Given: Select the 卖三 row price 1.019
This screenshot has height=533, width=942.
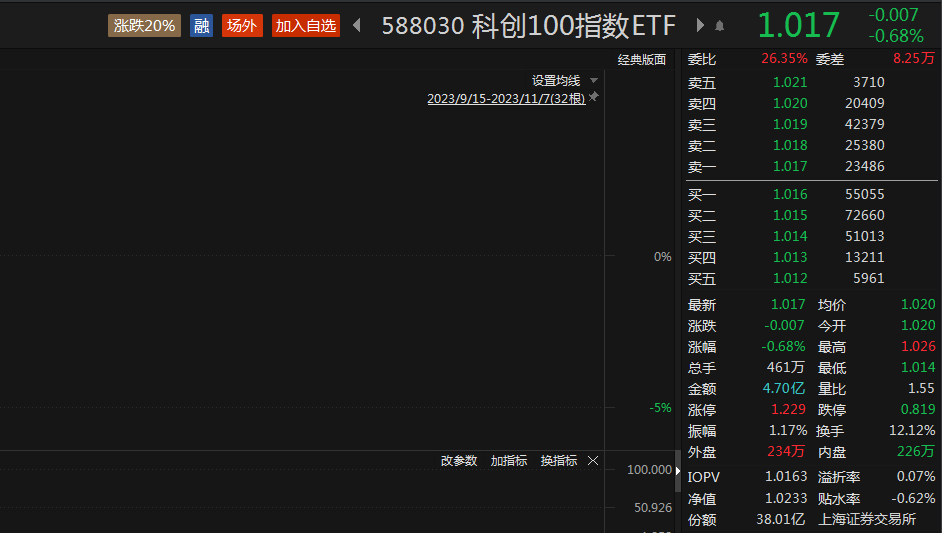Looking at the screenshot, I should click(x=790, y=124).
